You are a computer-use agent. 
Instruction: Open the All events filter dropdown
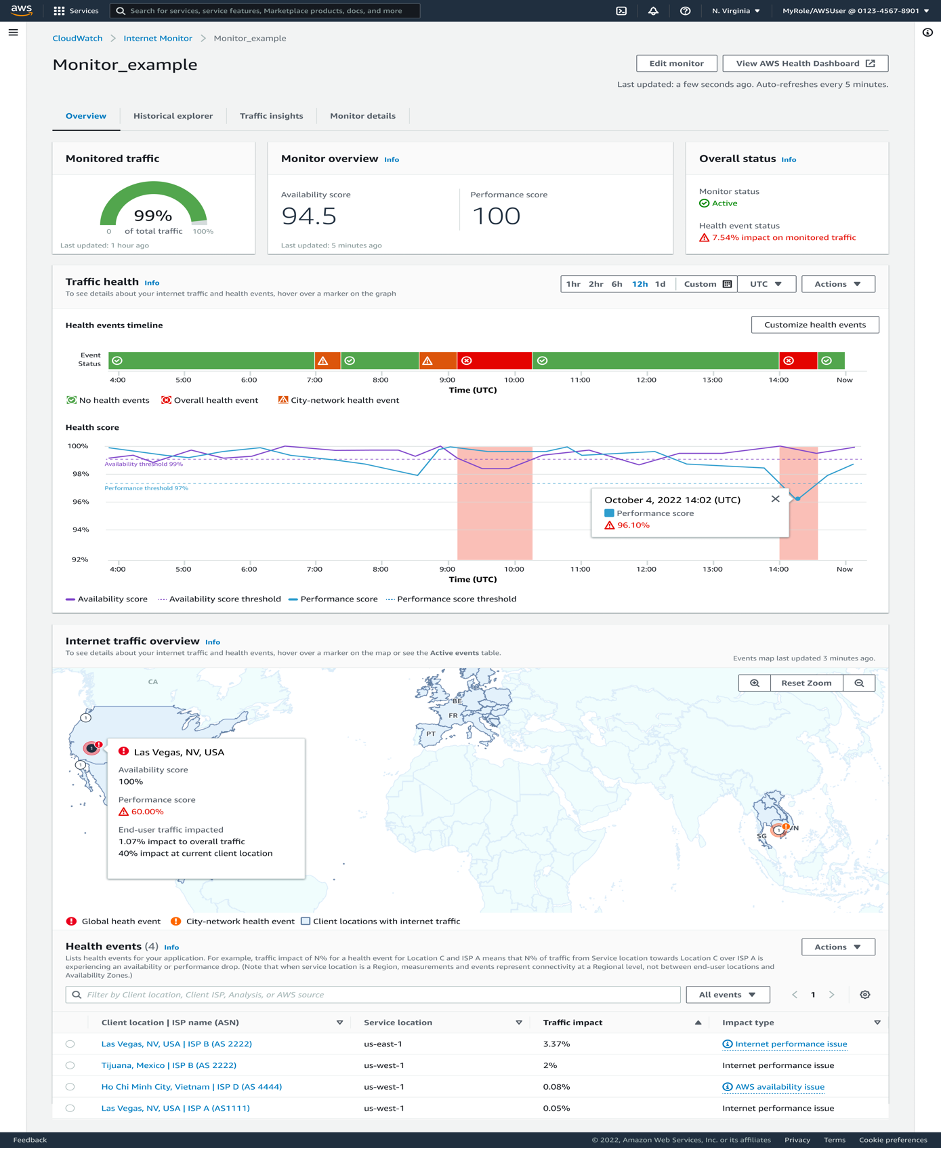coord(727,994)
